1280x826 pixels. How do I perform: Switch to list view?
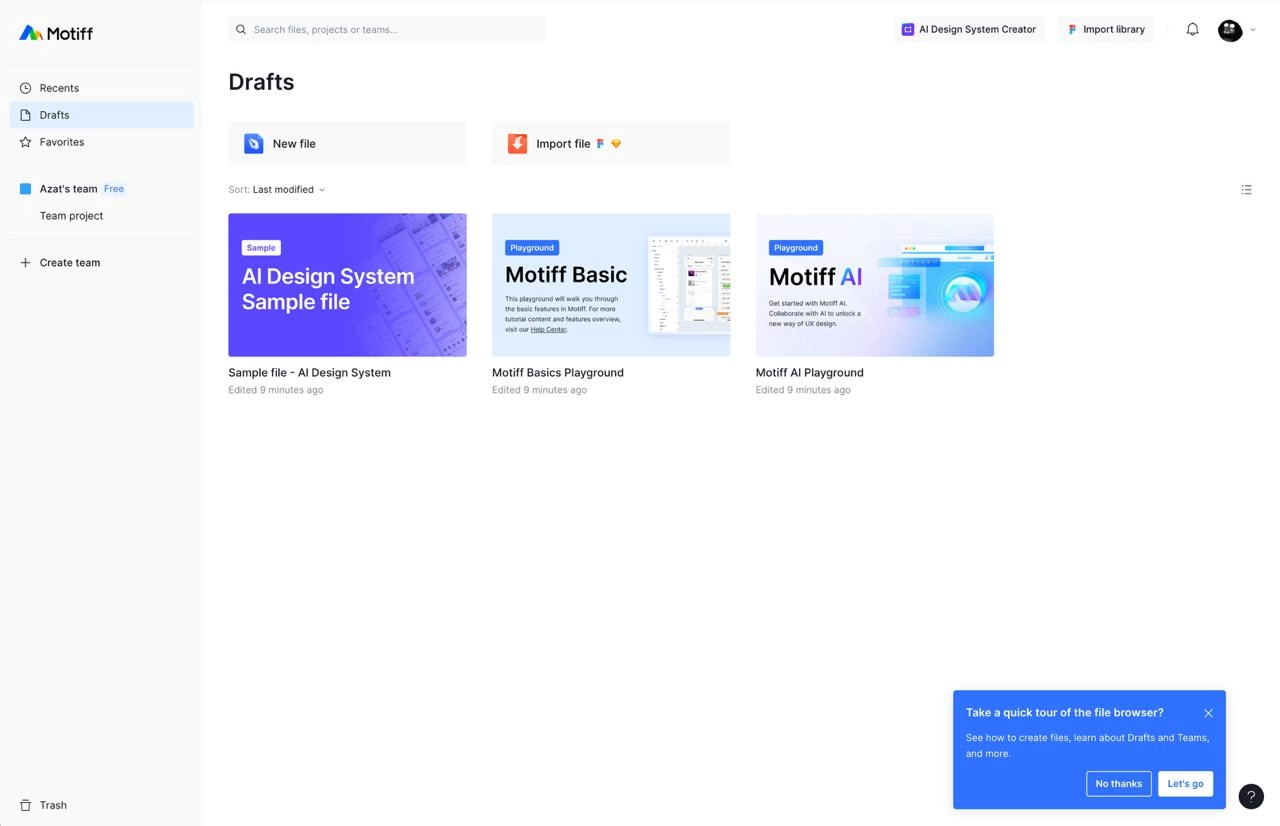click(x=1246, y=190)
